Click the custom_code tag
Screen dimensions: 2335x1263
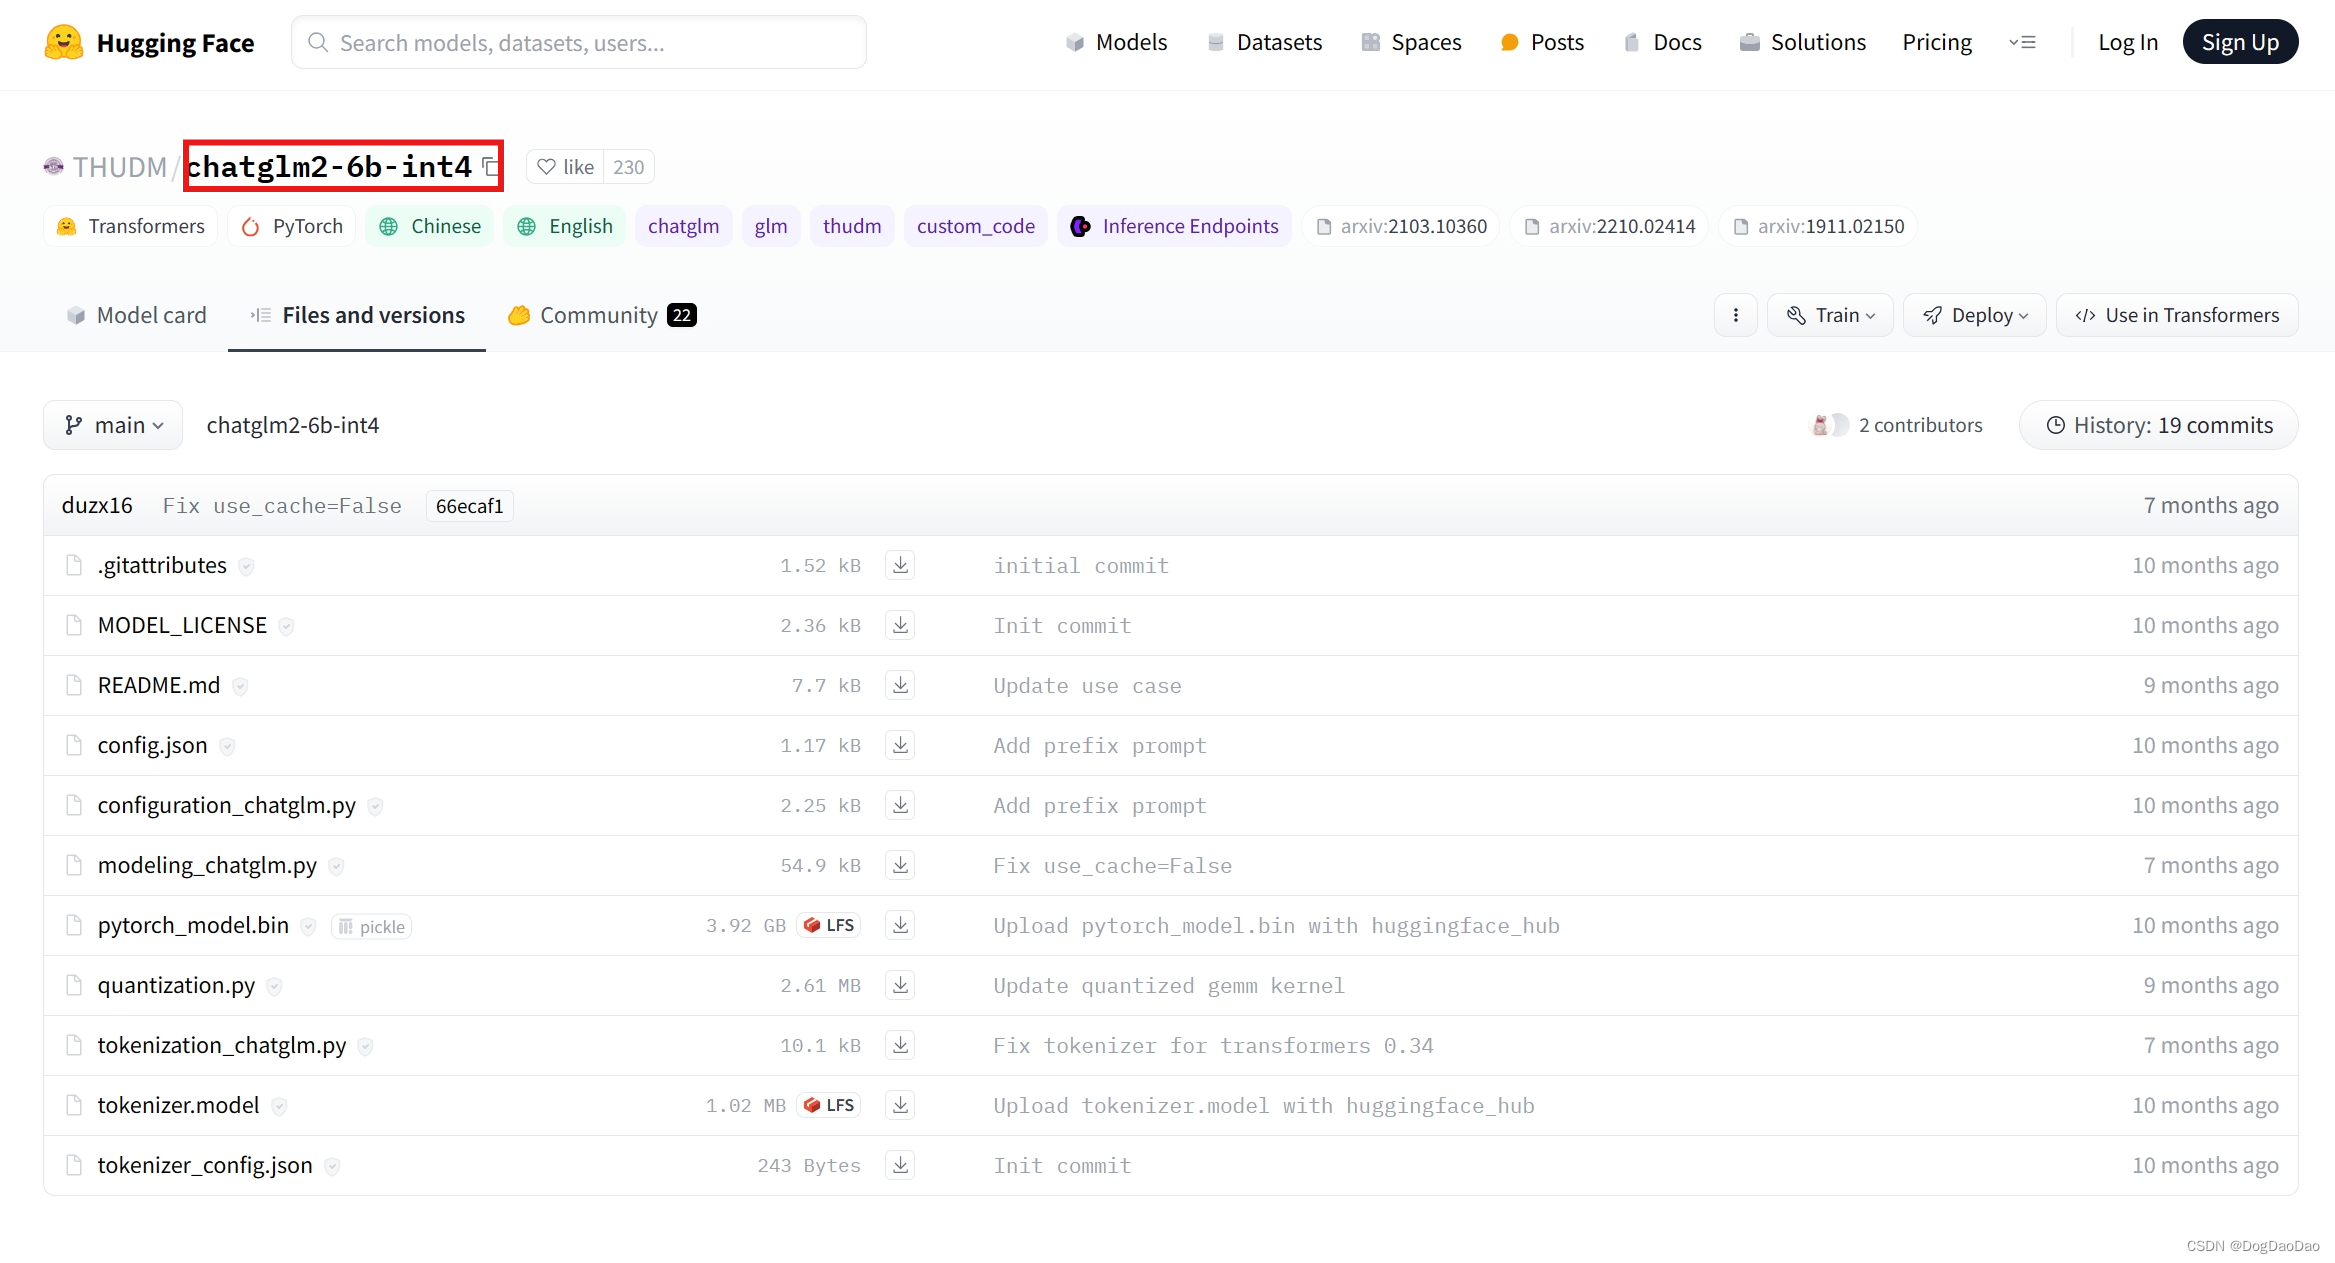click(976, 226)
